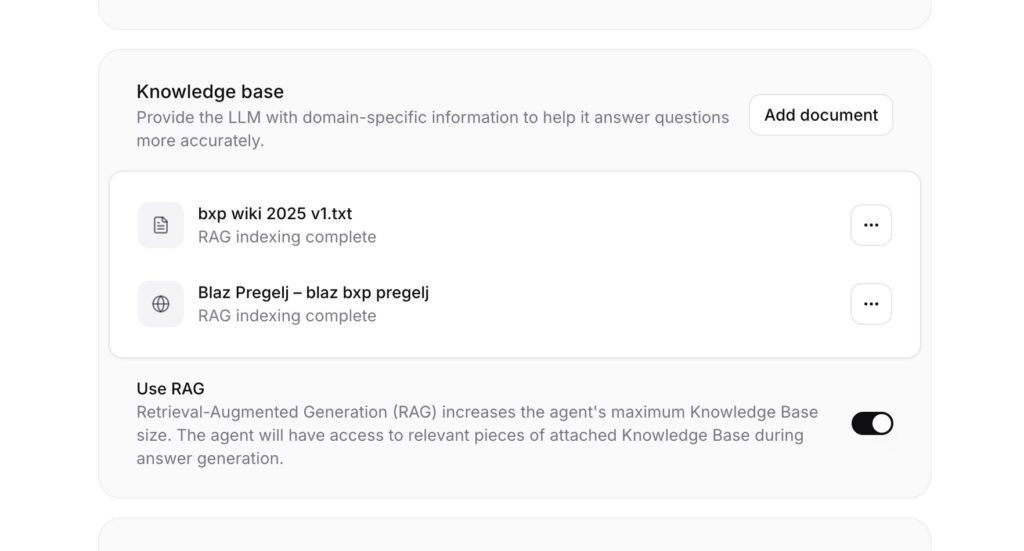Open more options for bxp wiki 2025 v1.txt
The image size is (1024, 551).
pyautogui.click(x=871, y=225)
